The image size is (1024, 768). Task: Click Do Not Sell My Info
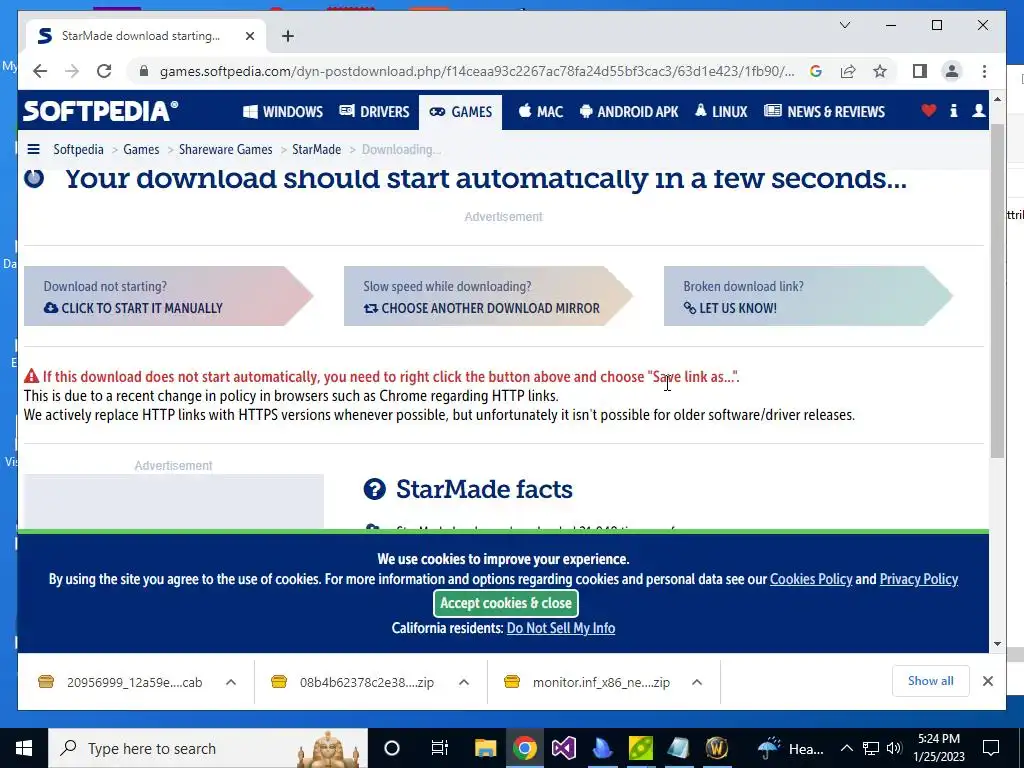click(561, 628)
